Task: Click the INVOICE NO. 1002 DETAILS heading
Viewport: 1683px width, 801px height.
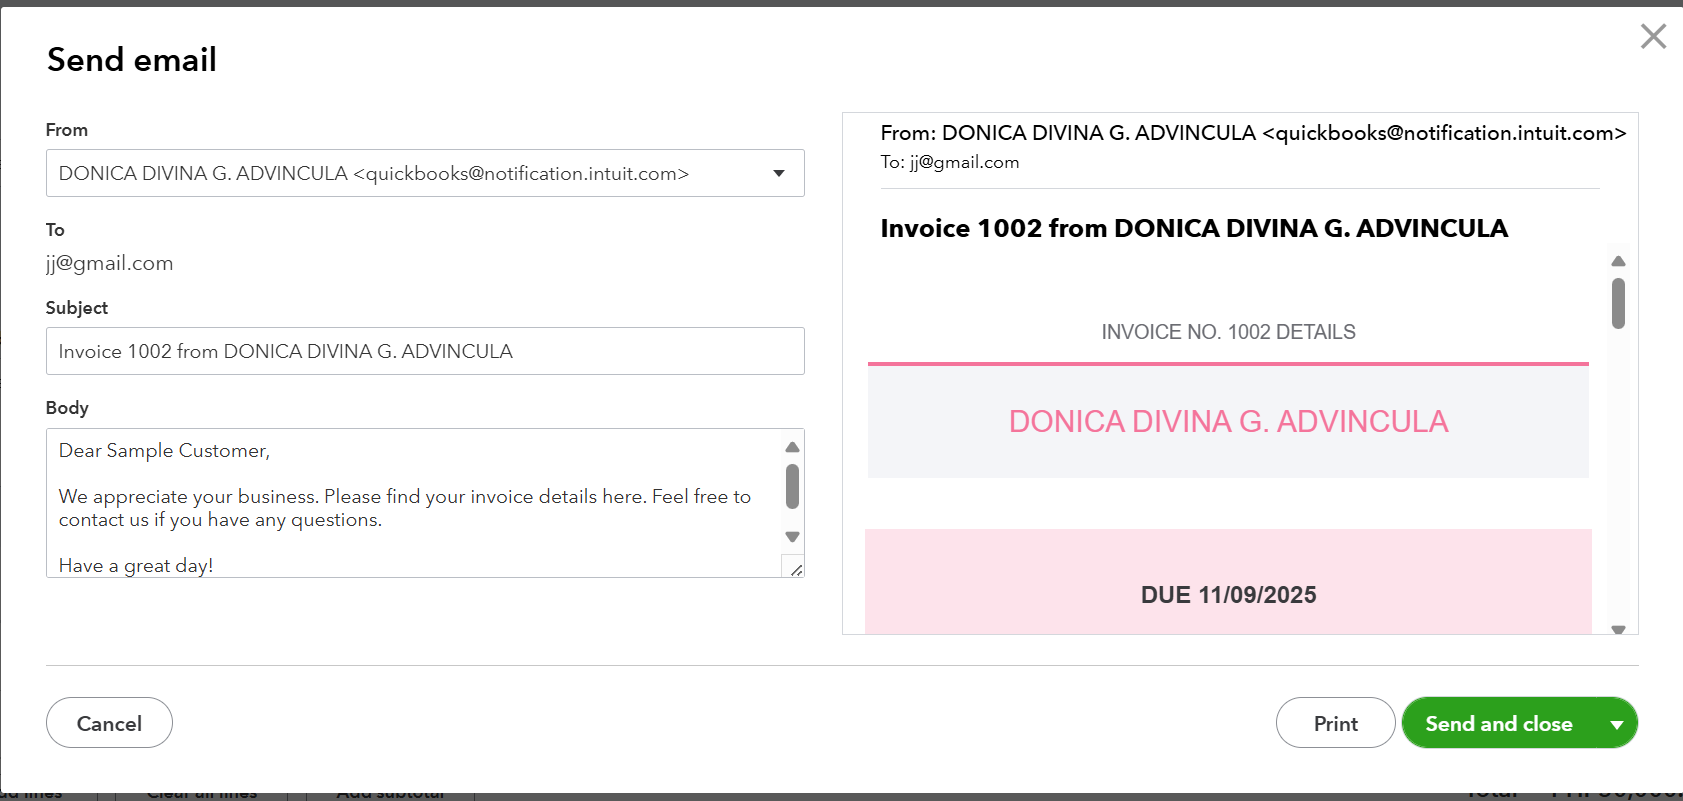Action: [x=1228, y=332]
